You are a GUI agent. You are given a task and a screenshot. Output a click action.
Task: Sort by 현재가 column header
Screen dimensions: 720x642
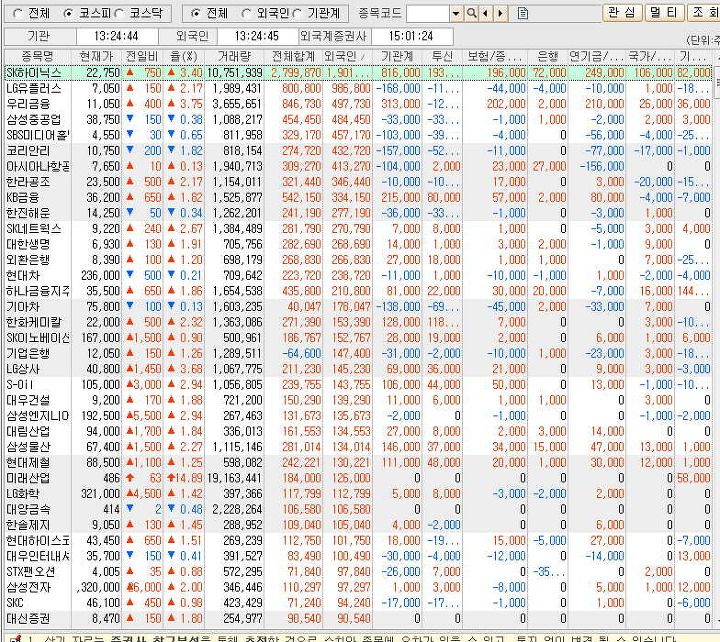tap(96, 56)
